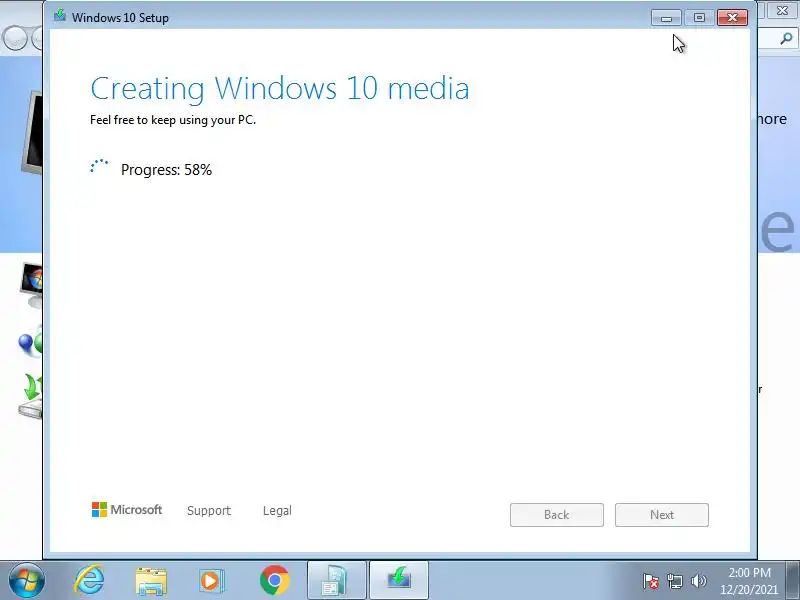Launch Windows Media Player from taskbar
800x600 pixels.
pyautogui.click(x=210, y=581)
